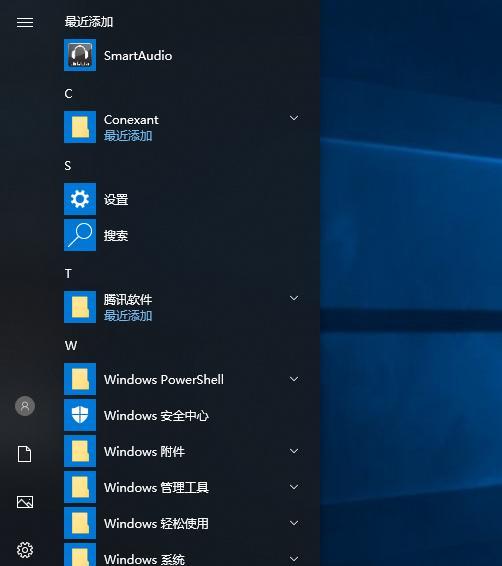Open 设置 gear tile icon
Viewport: 502px width, 566px height.
coord(80,199)
